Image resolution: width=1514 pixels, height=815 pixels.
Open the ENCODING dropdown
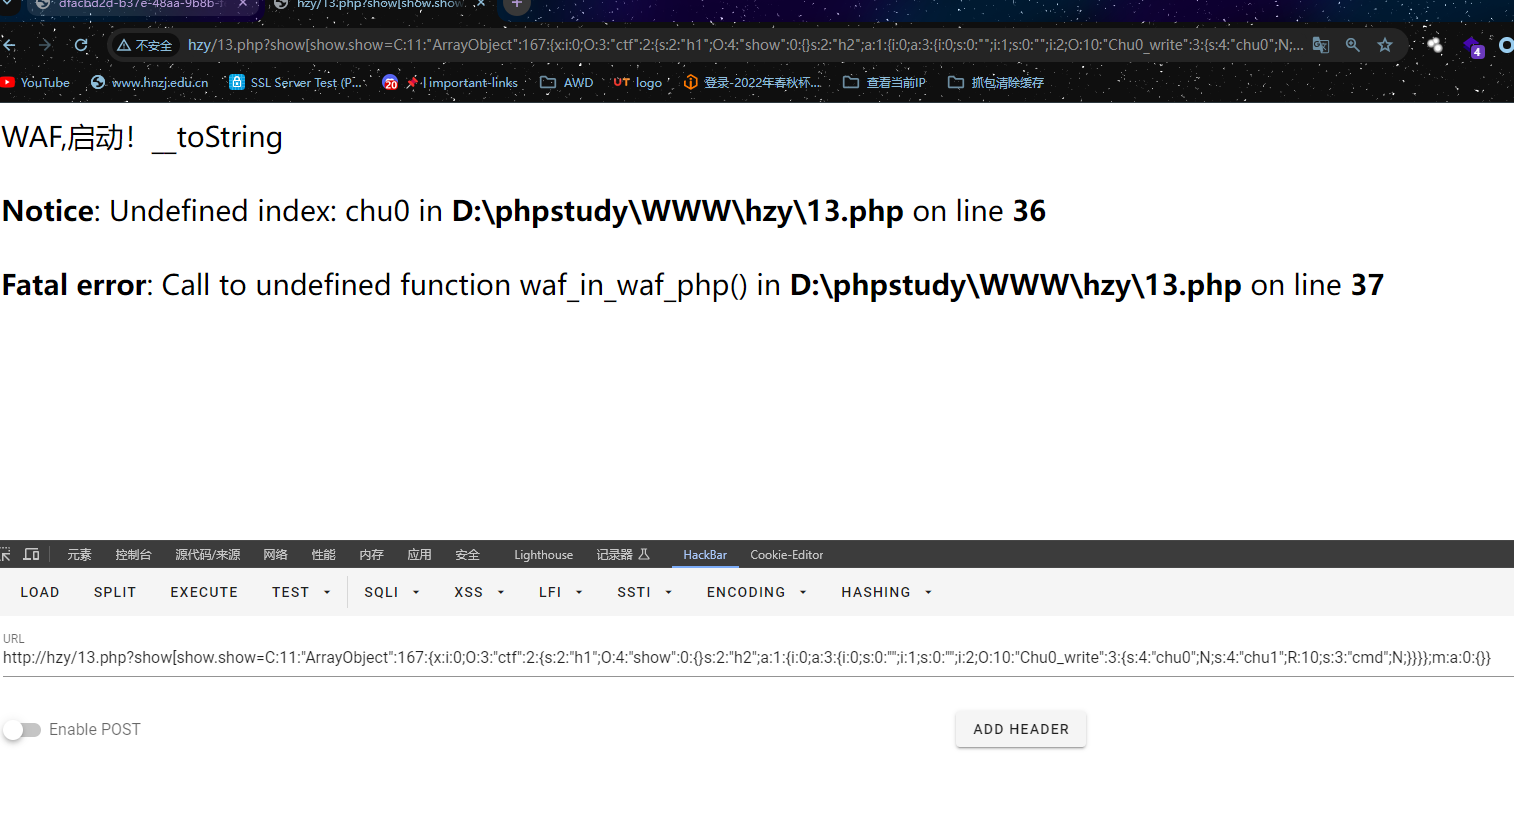click(x=757, y=592)
